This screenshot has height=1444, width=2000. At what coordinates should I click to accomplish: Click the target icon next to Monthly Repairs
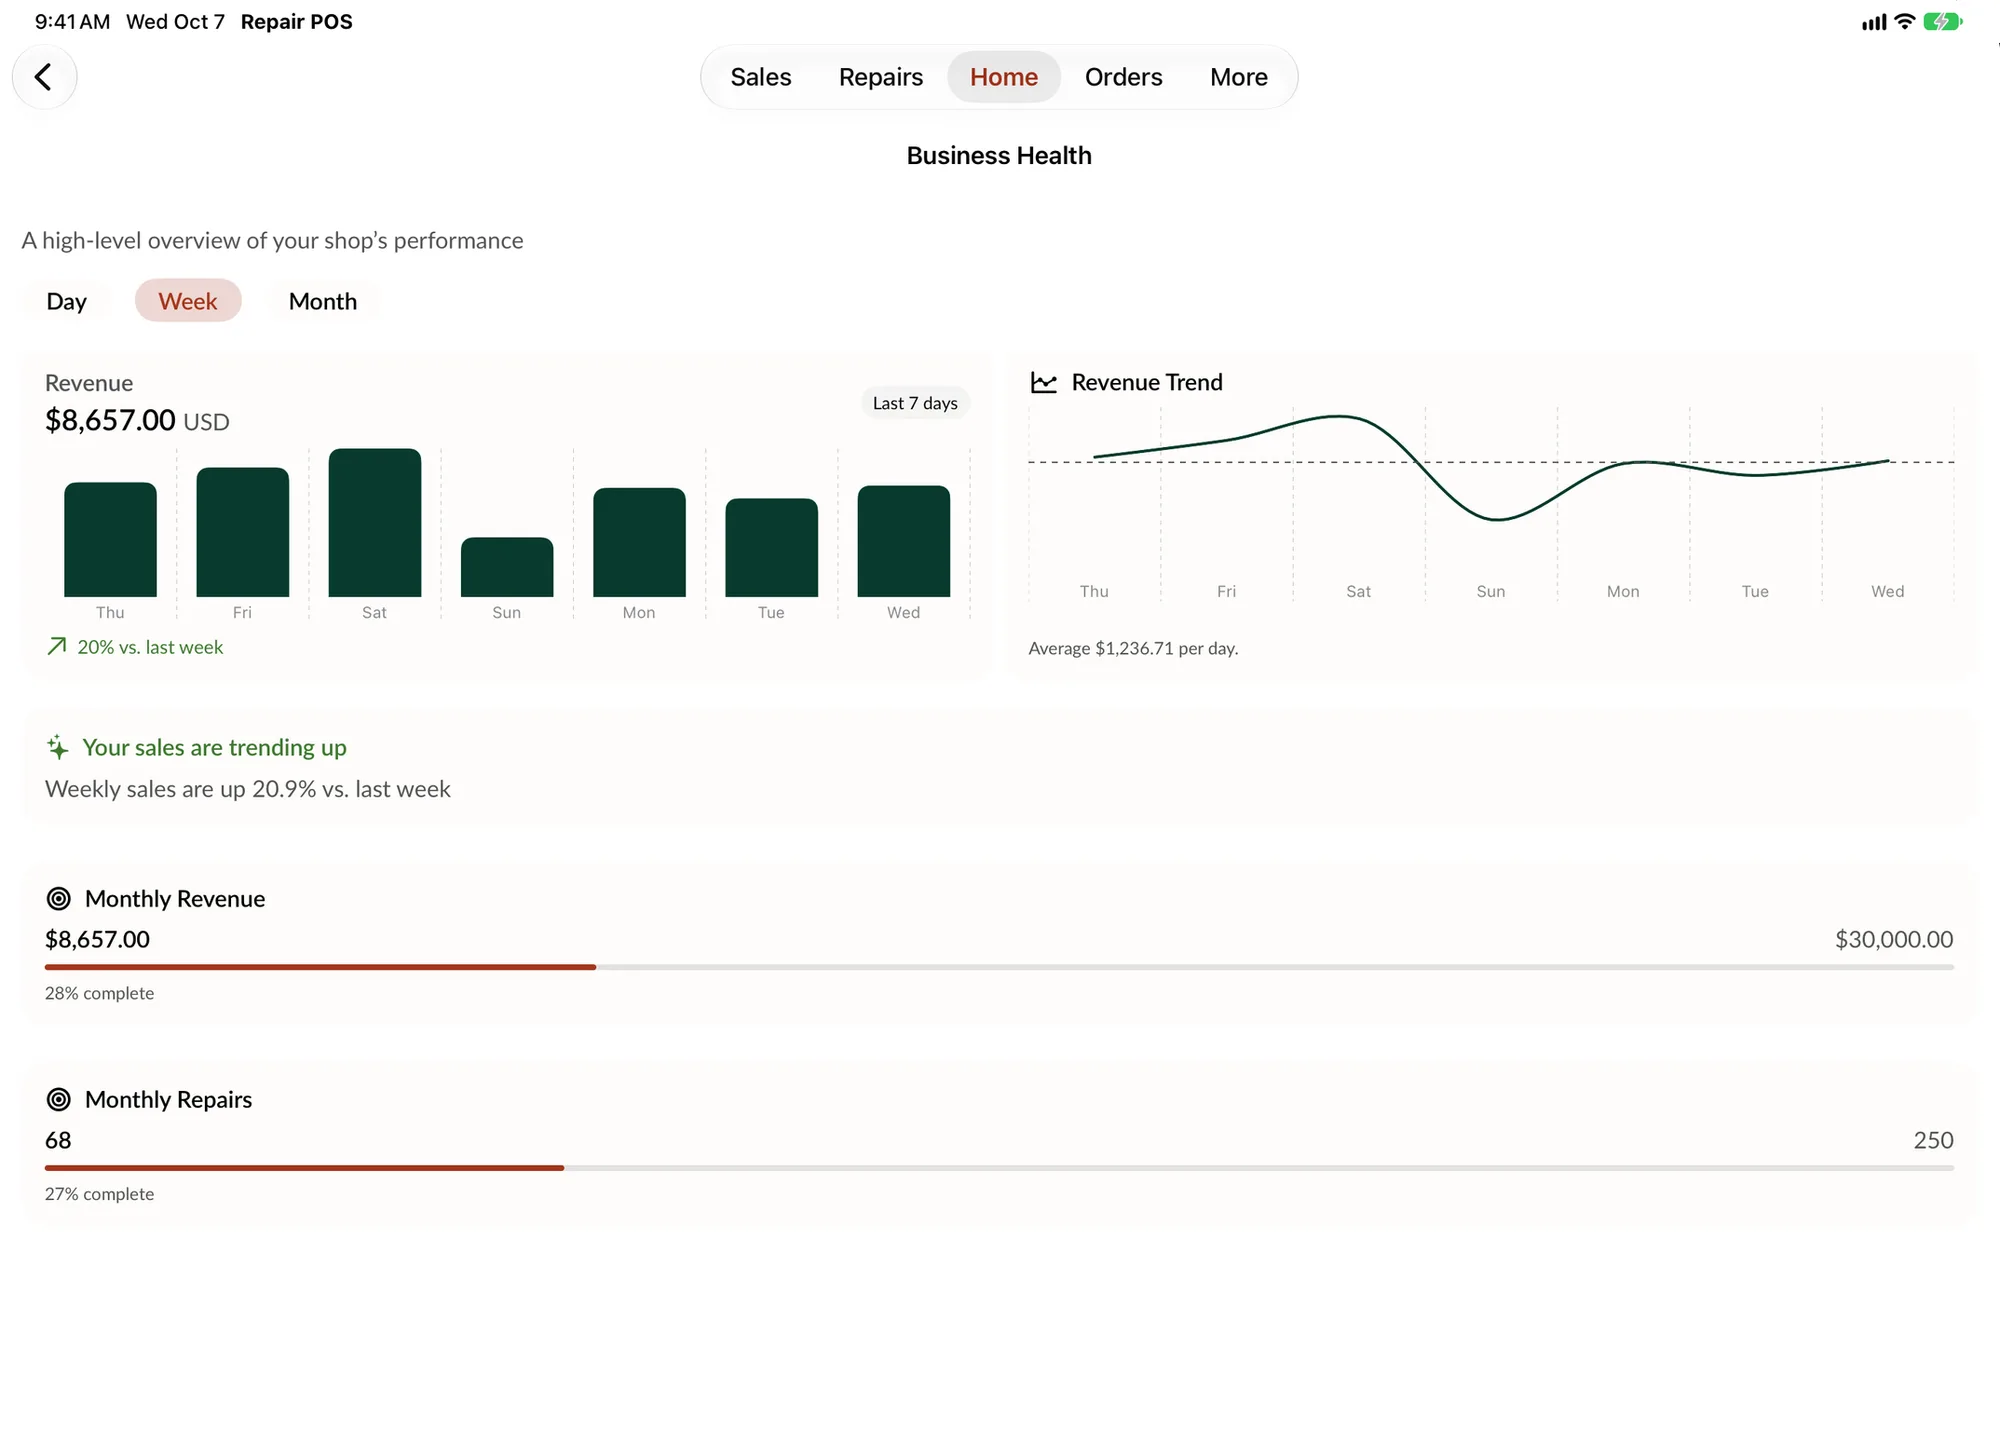coord(59,1100)
